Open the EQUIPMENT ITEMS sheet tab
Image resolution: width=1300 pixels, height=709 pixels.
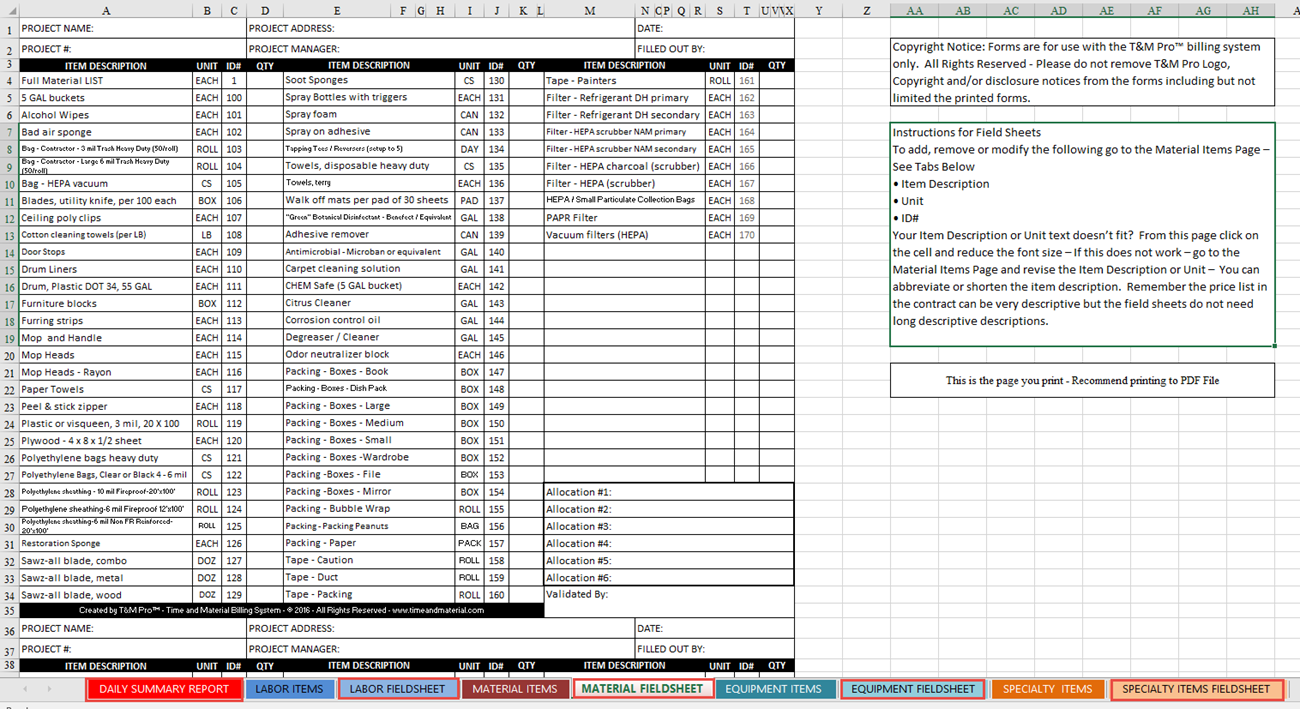tap(773, 689)
